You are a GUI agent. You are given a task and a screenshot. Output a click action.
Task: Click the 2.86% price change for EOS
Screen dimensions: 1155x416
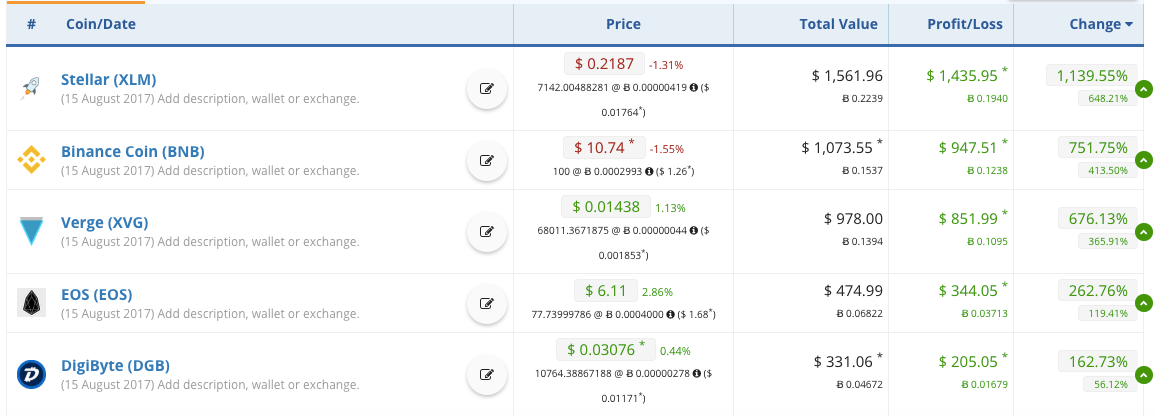tap(657, 292)
